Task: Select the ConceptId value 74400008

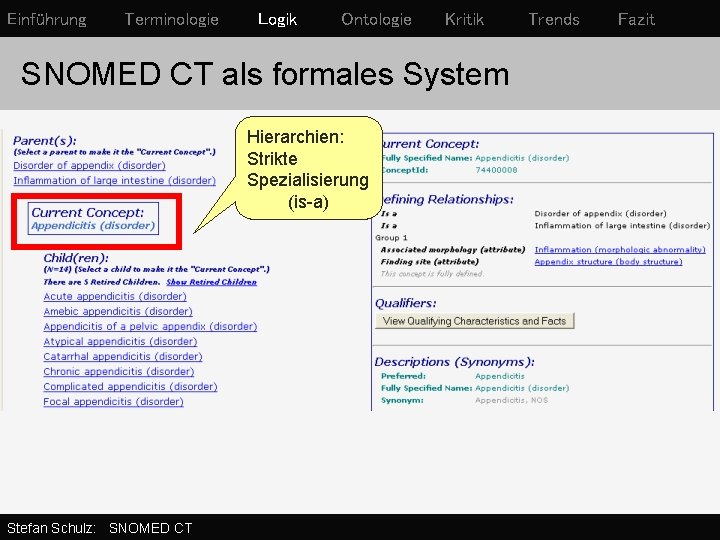Action: coord(496,170)
